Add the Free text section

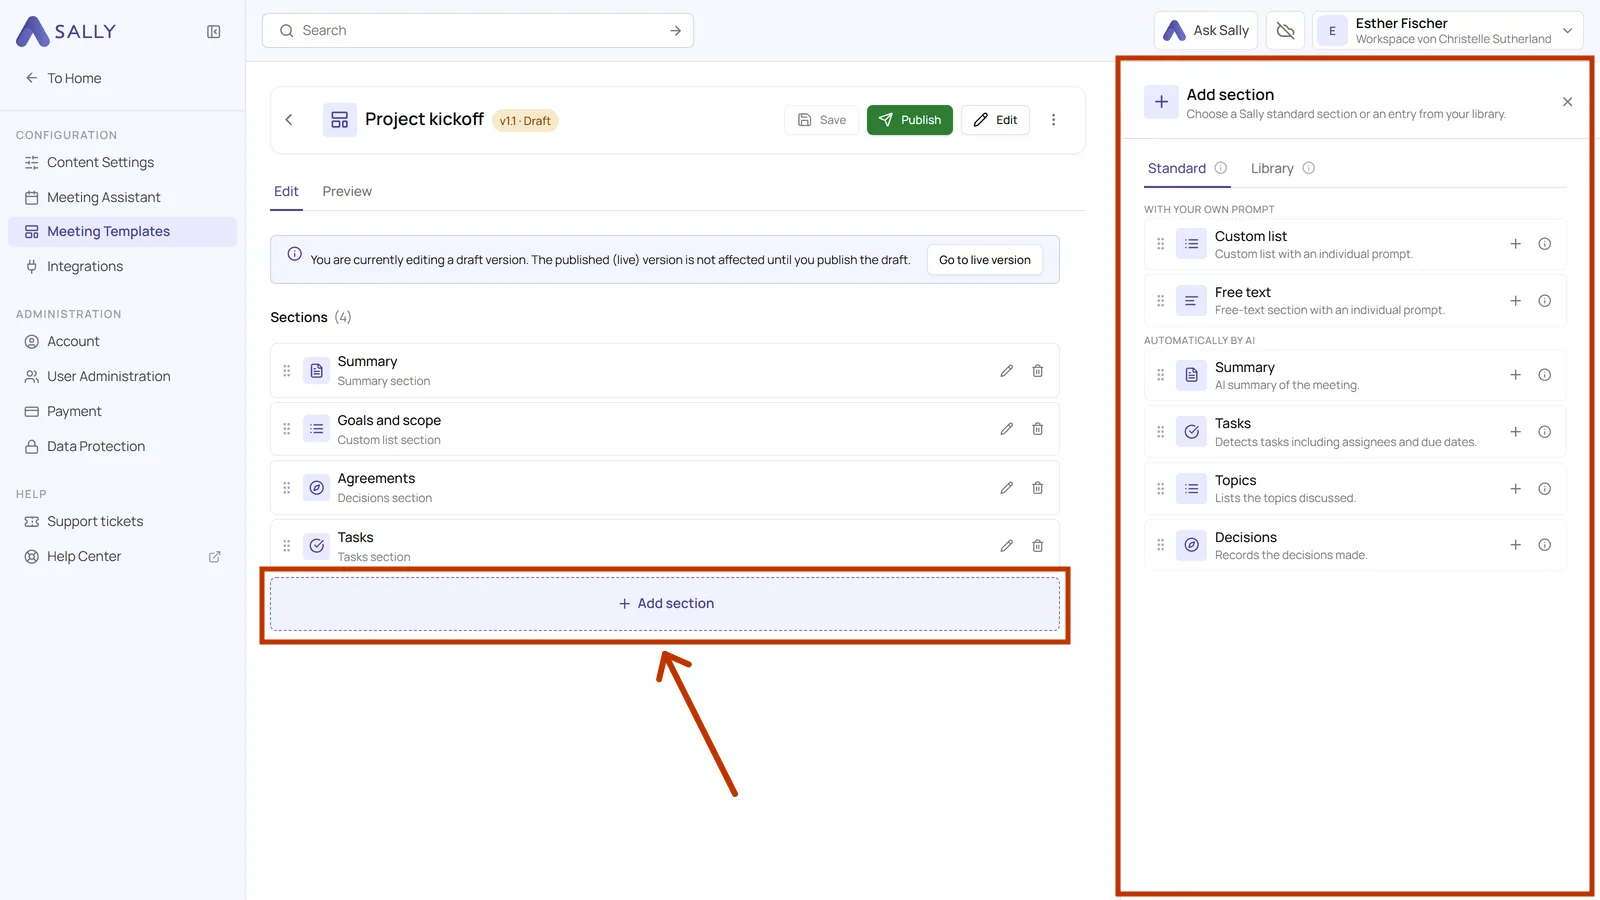(1516, 301)
